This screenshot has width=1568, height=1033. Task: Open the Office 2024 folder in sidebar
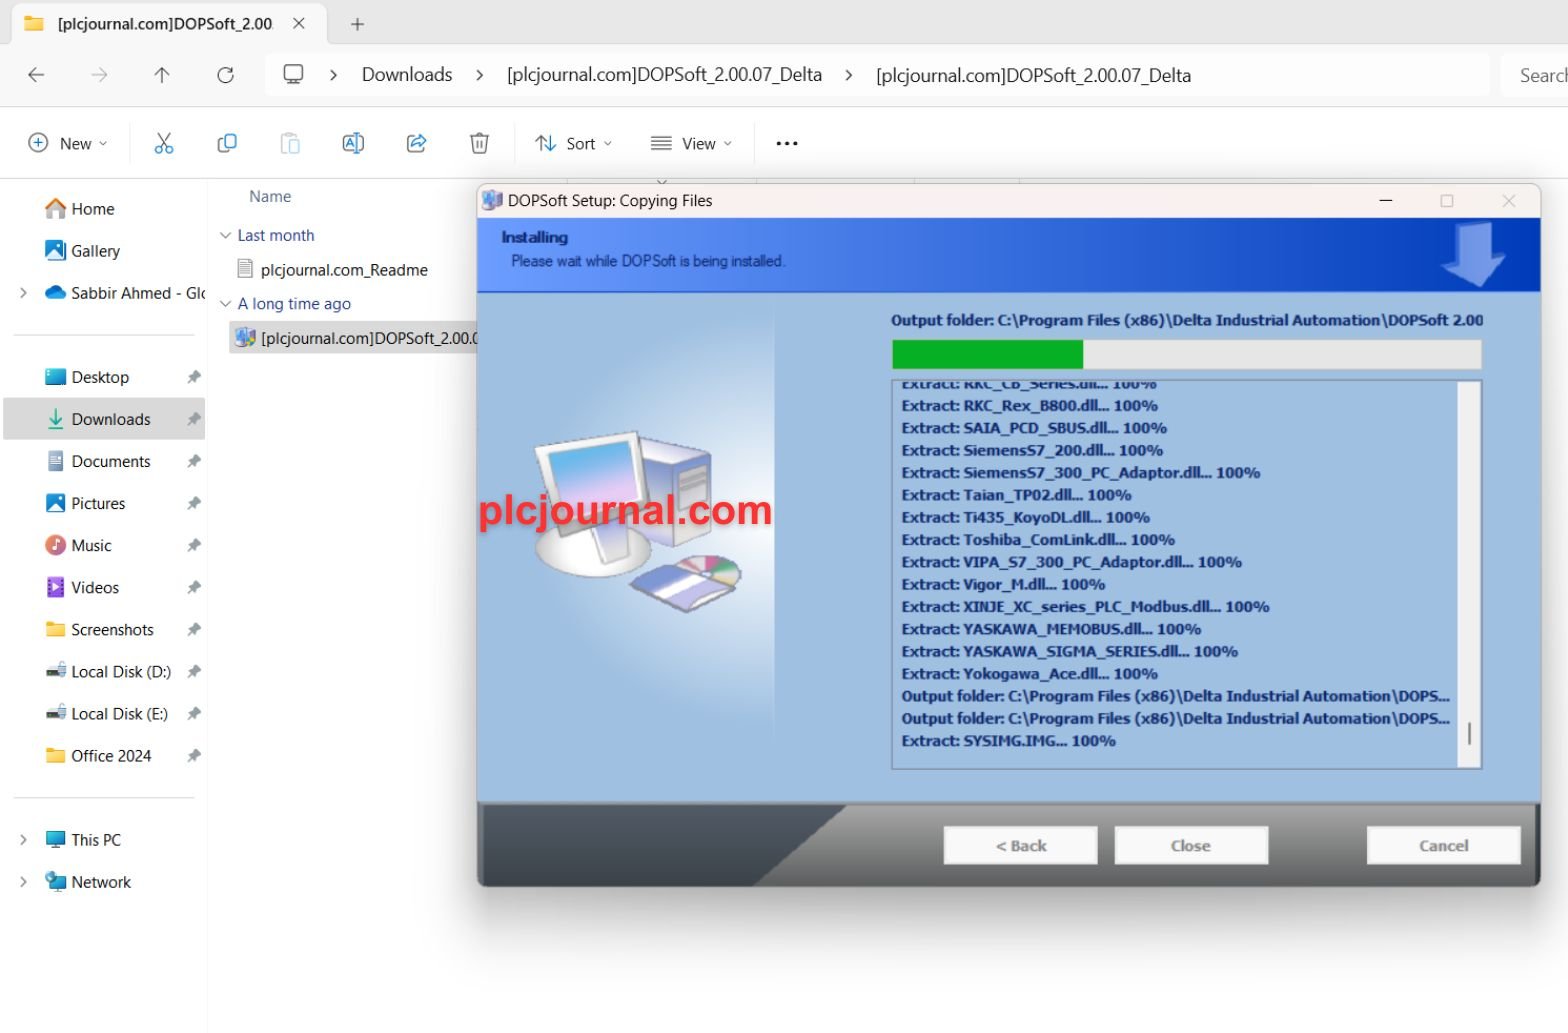(x=98, y=755)
